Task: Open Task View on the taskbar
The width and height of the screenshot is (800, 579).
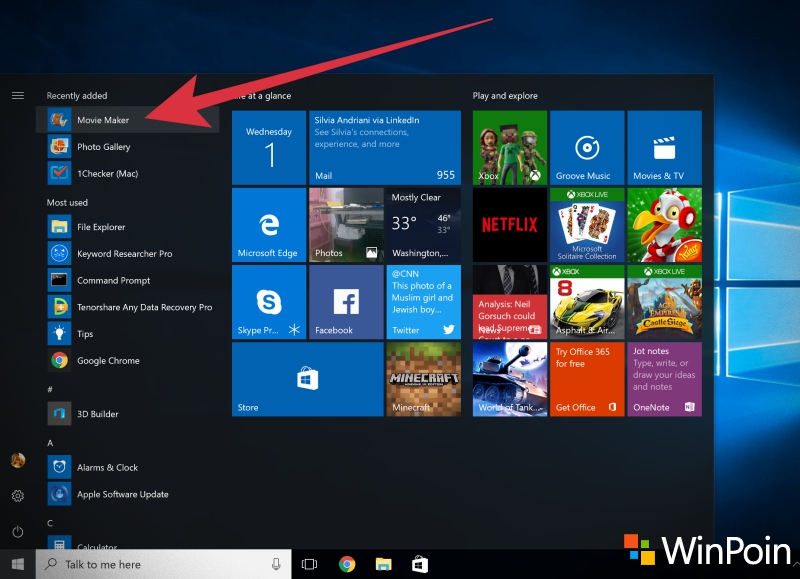Action: tap(309, 564)
